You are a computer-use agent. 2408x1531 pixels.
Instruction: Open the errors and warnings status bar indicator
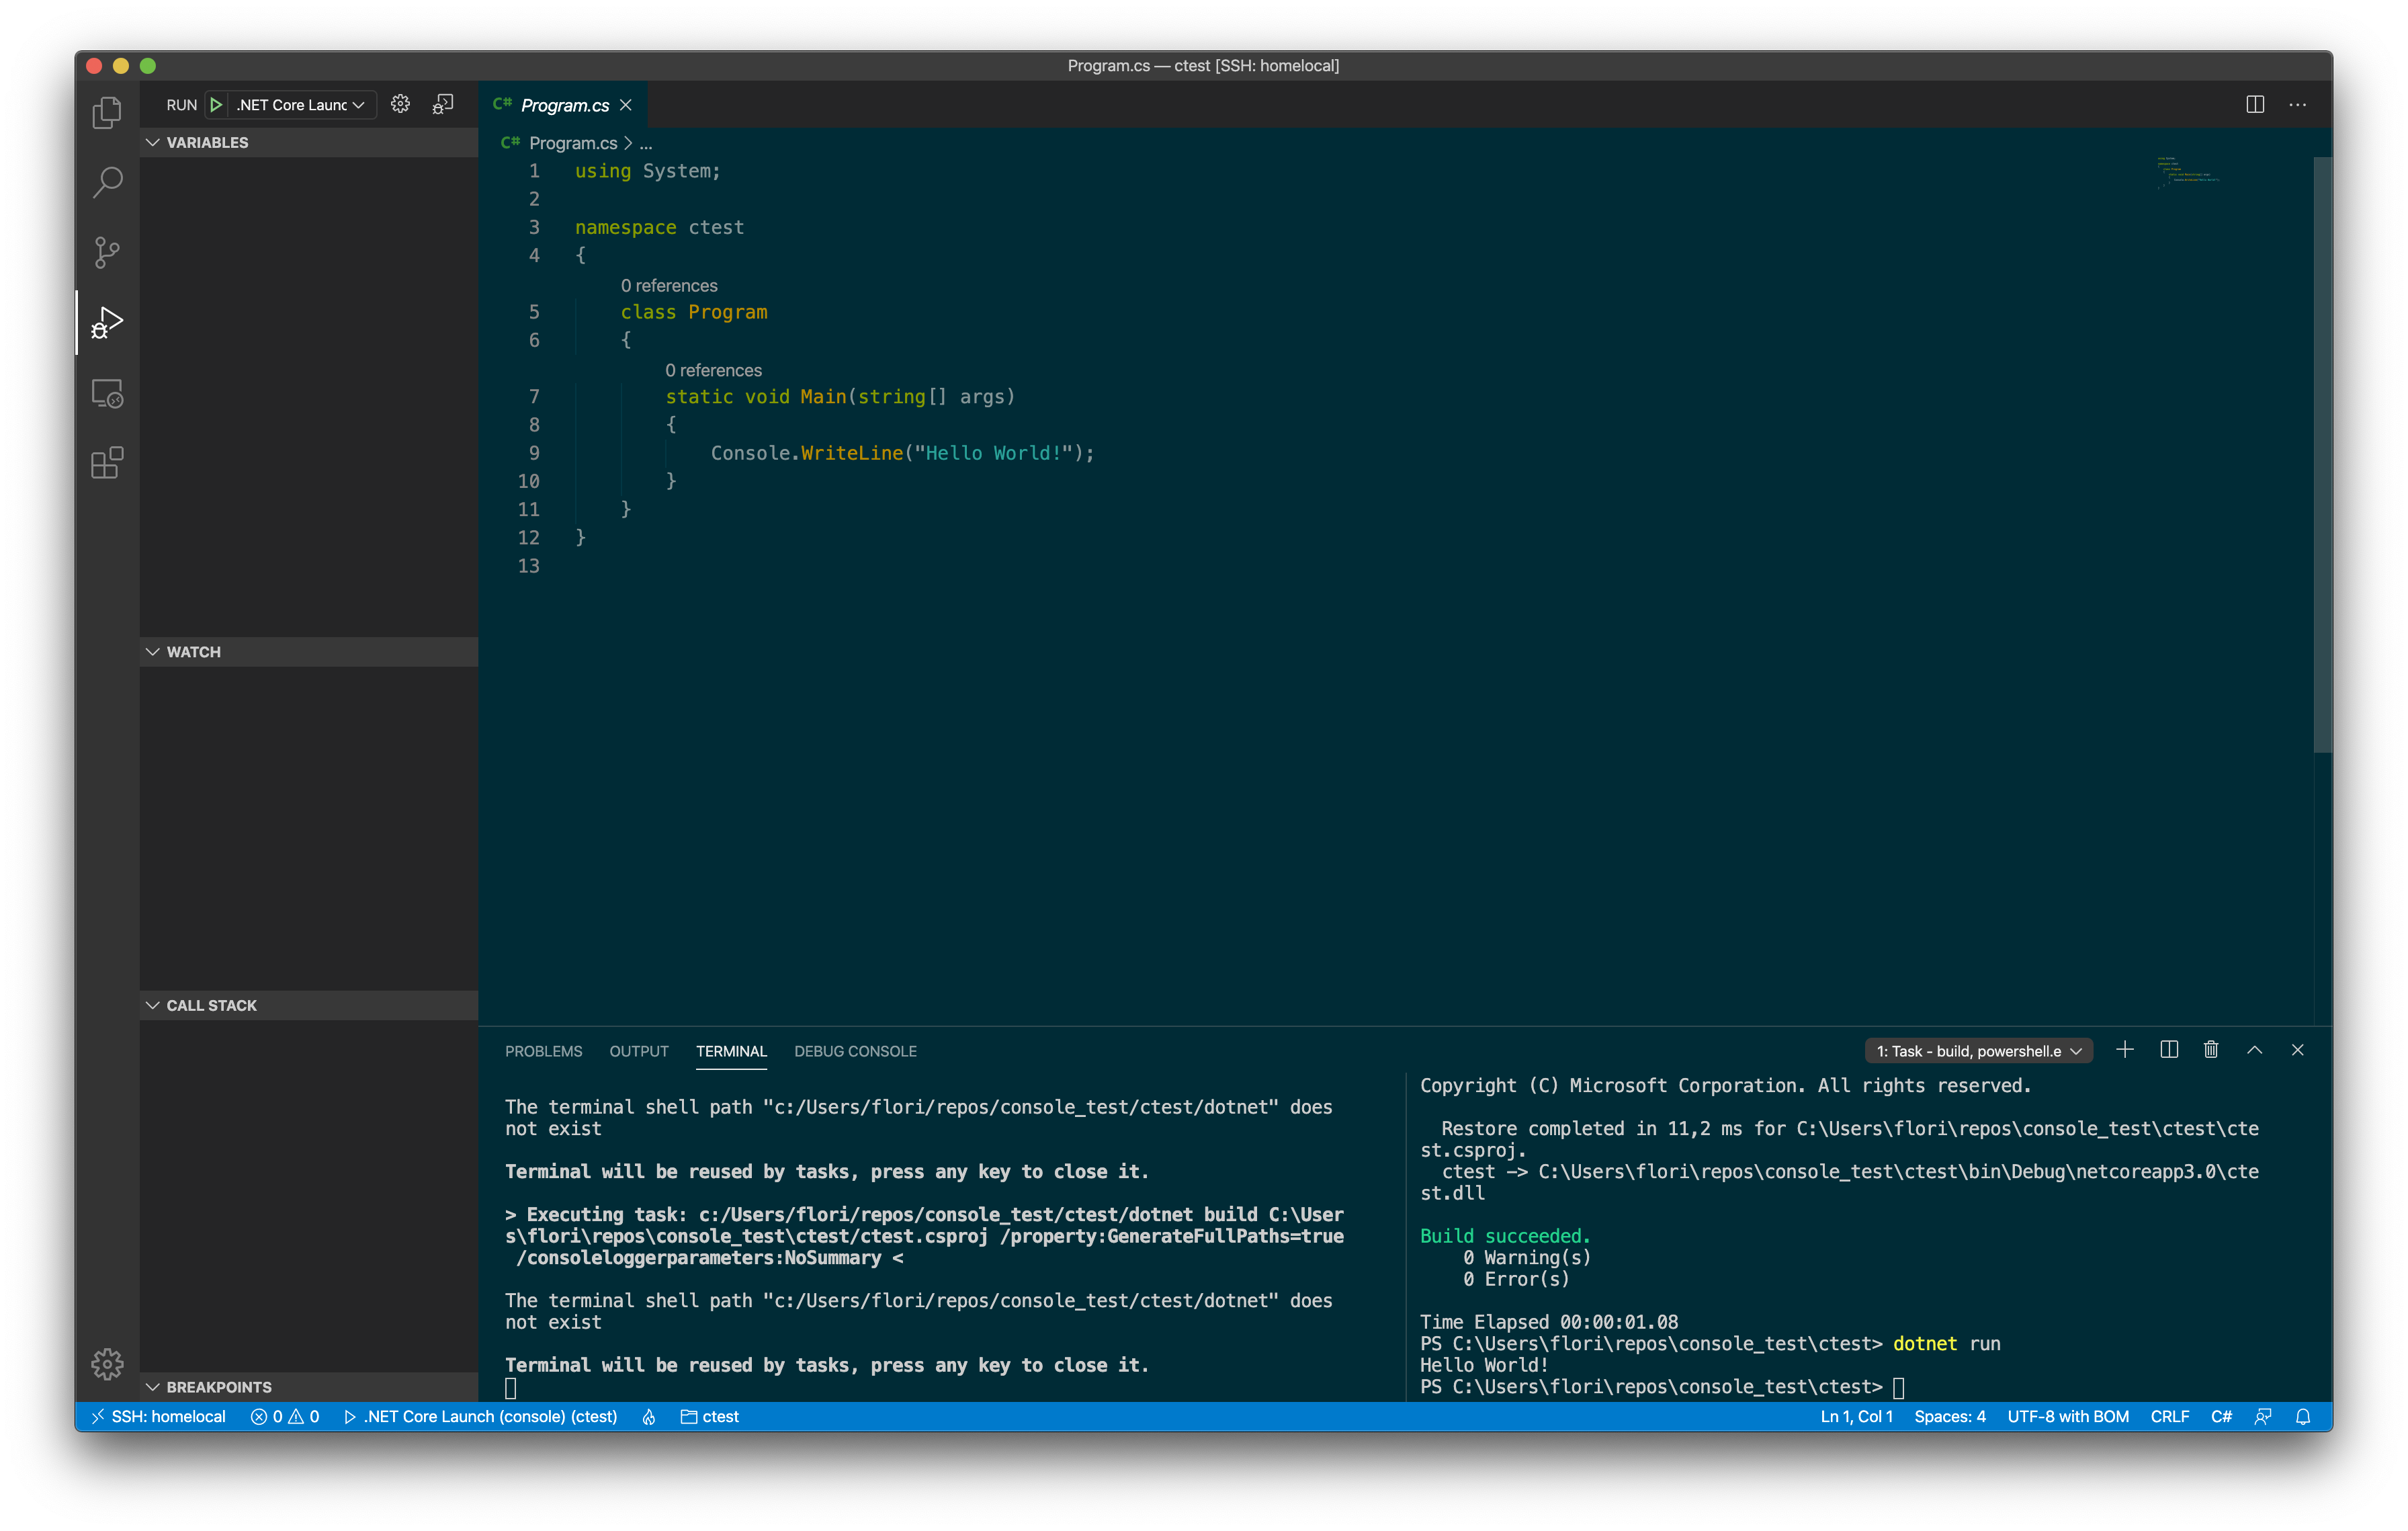tap(285, 1416)
